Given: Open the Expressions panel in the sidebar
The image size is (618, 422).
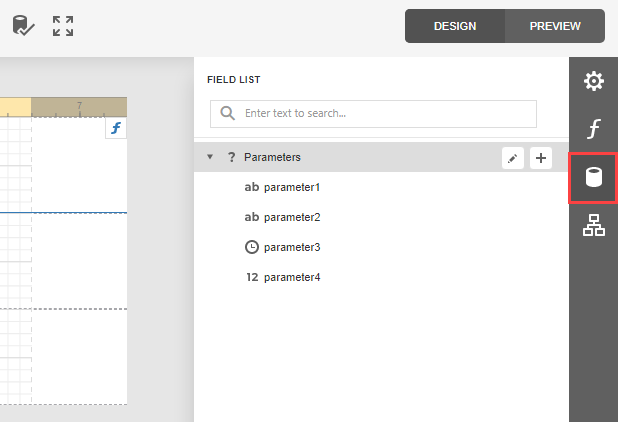Looking at the screenshot, I should pos(593,129).
